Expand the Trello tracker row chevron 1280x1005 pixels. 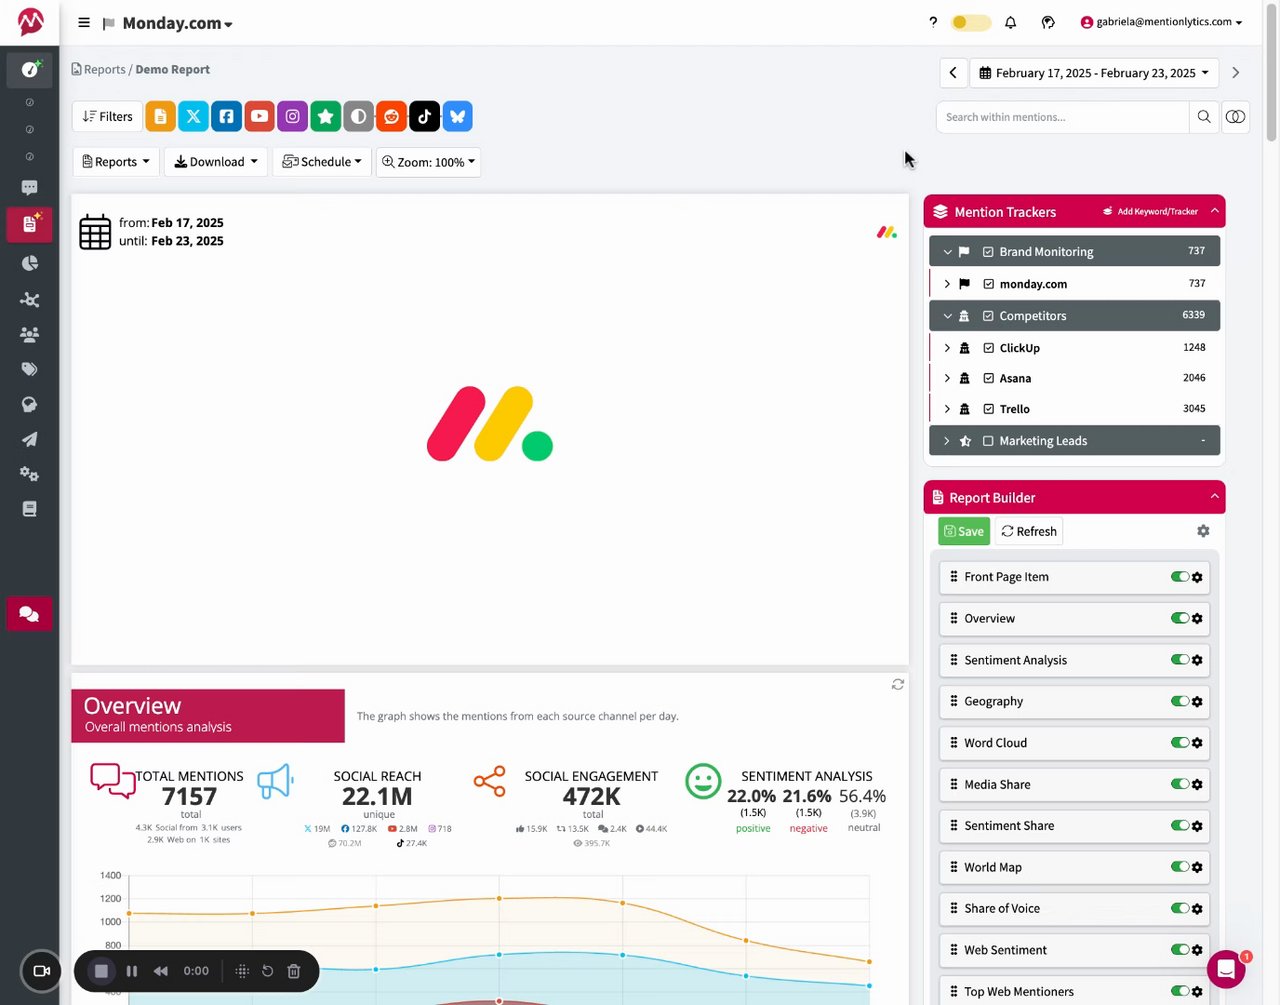pyautogui.click(x=947, y=409)
